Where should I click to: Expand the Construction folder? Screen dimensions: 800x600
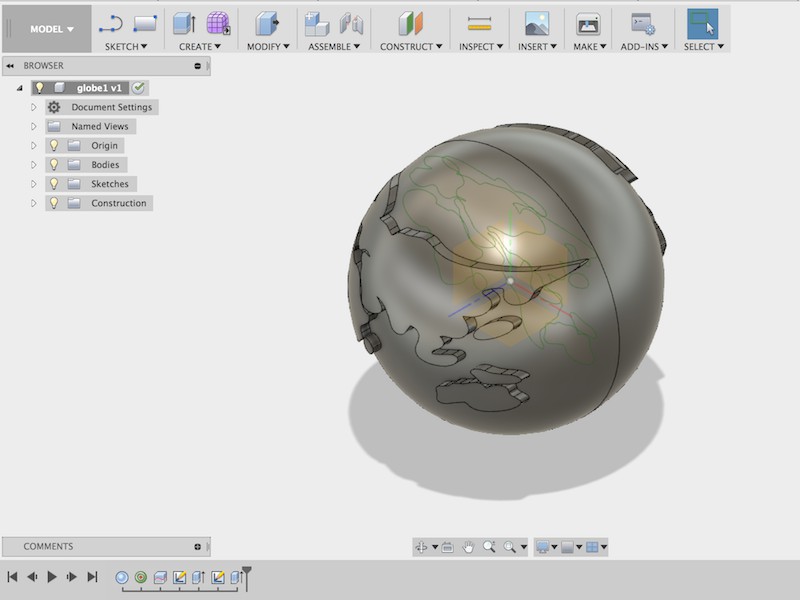click(34, 203)
